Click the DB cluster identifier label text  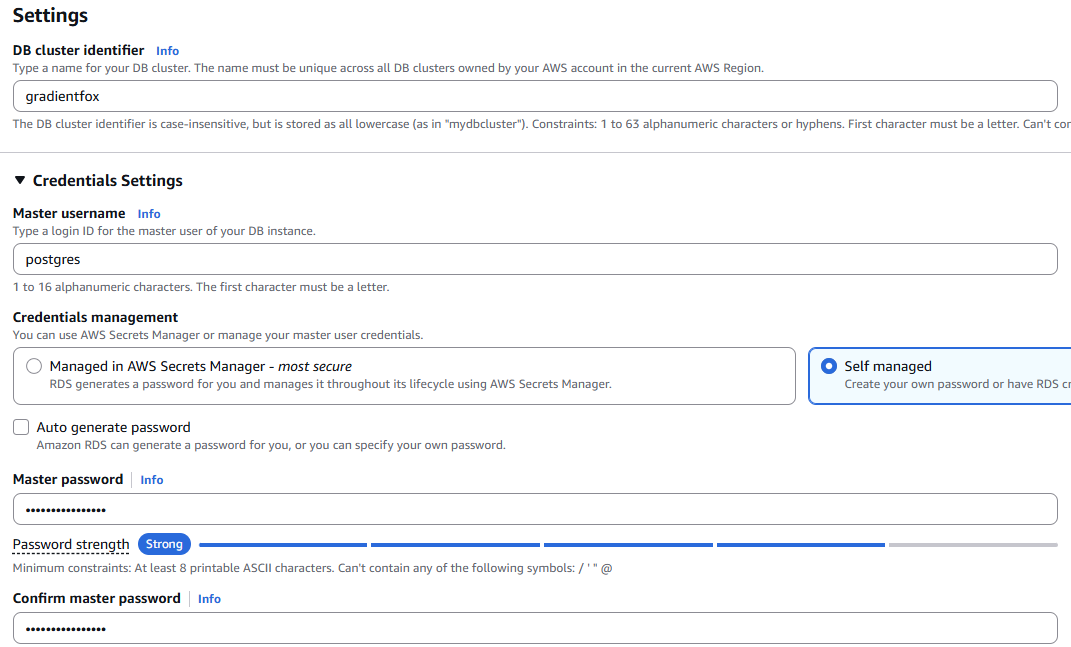pyautogui.click(x=78, y=50)
